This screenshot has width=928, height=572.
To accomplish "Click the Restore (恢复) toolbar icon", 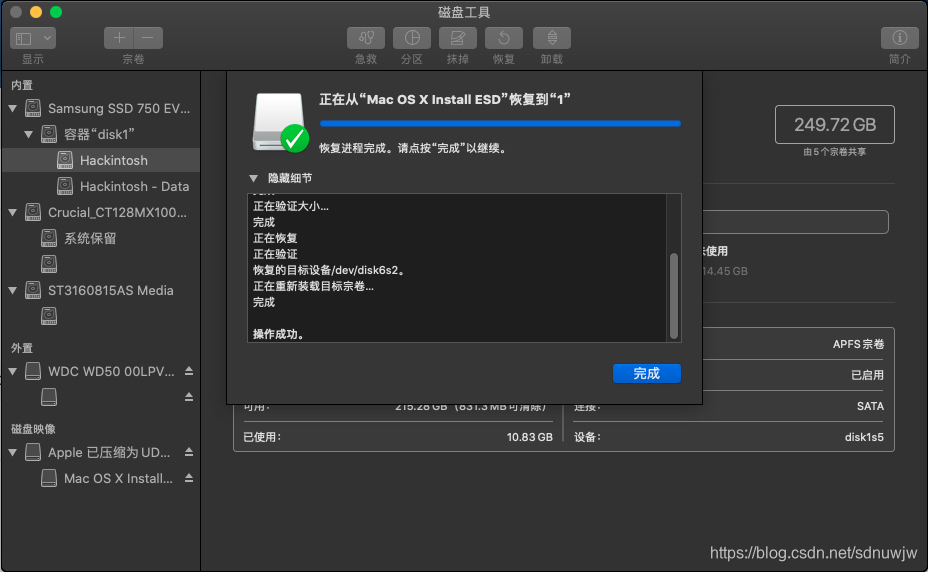I will [504, 38].
